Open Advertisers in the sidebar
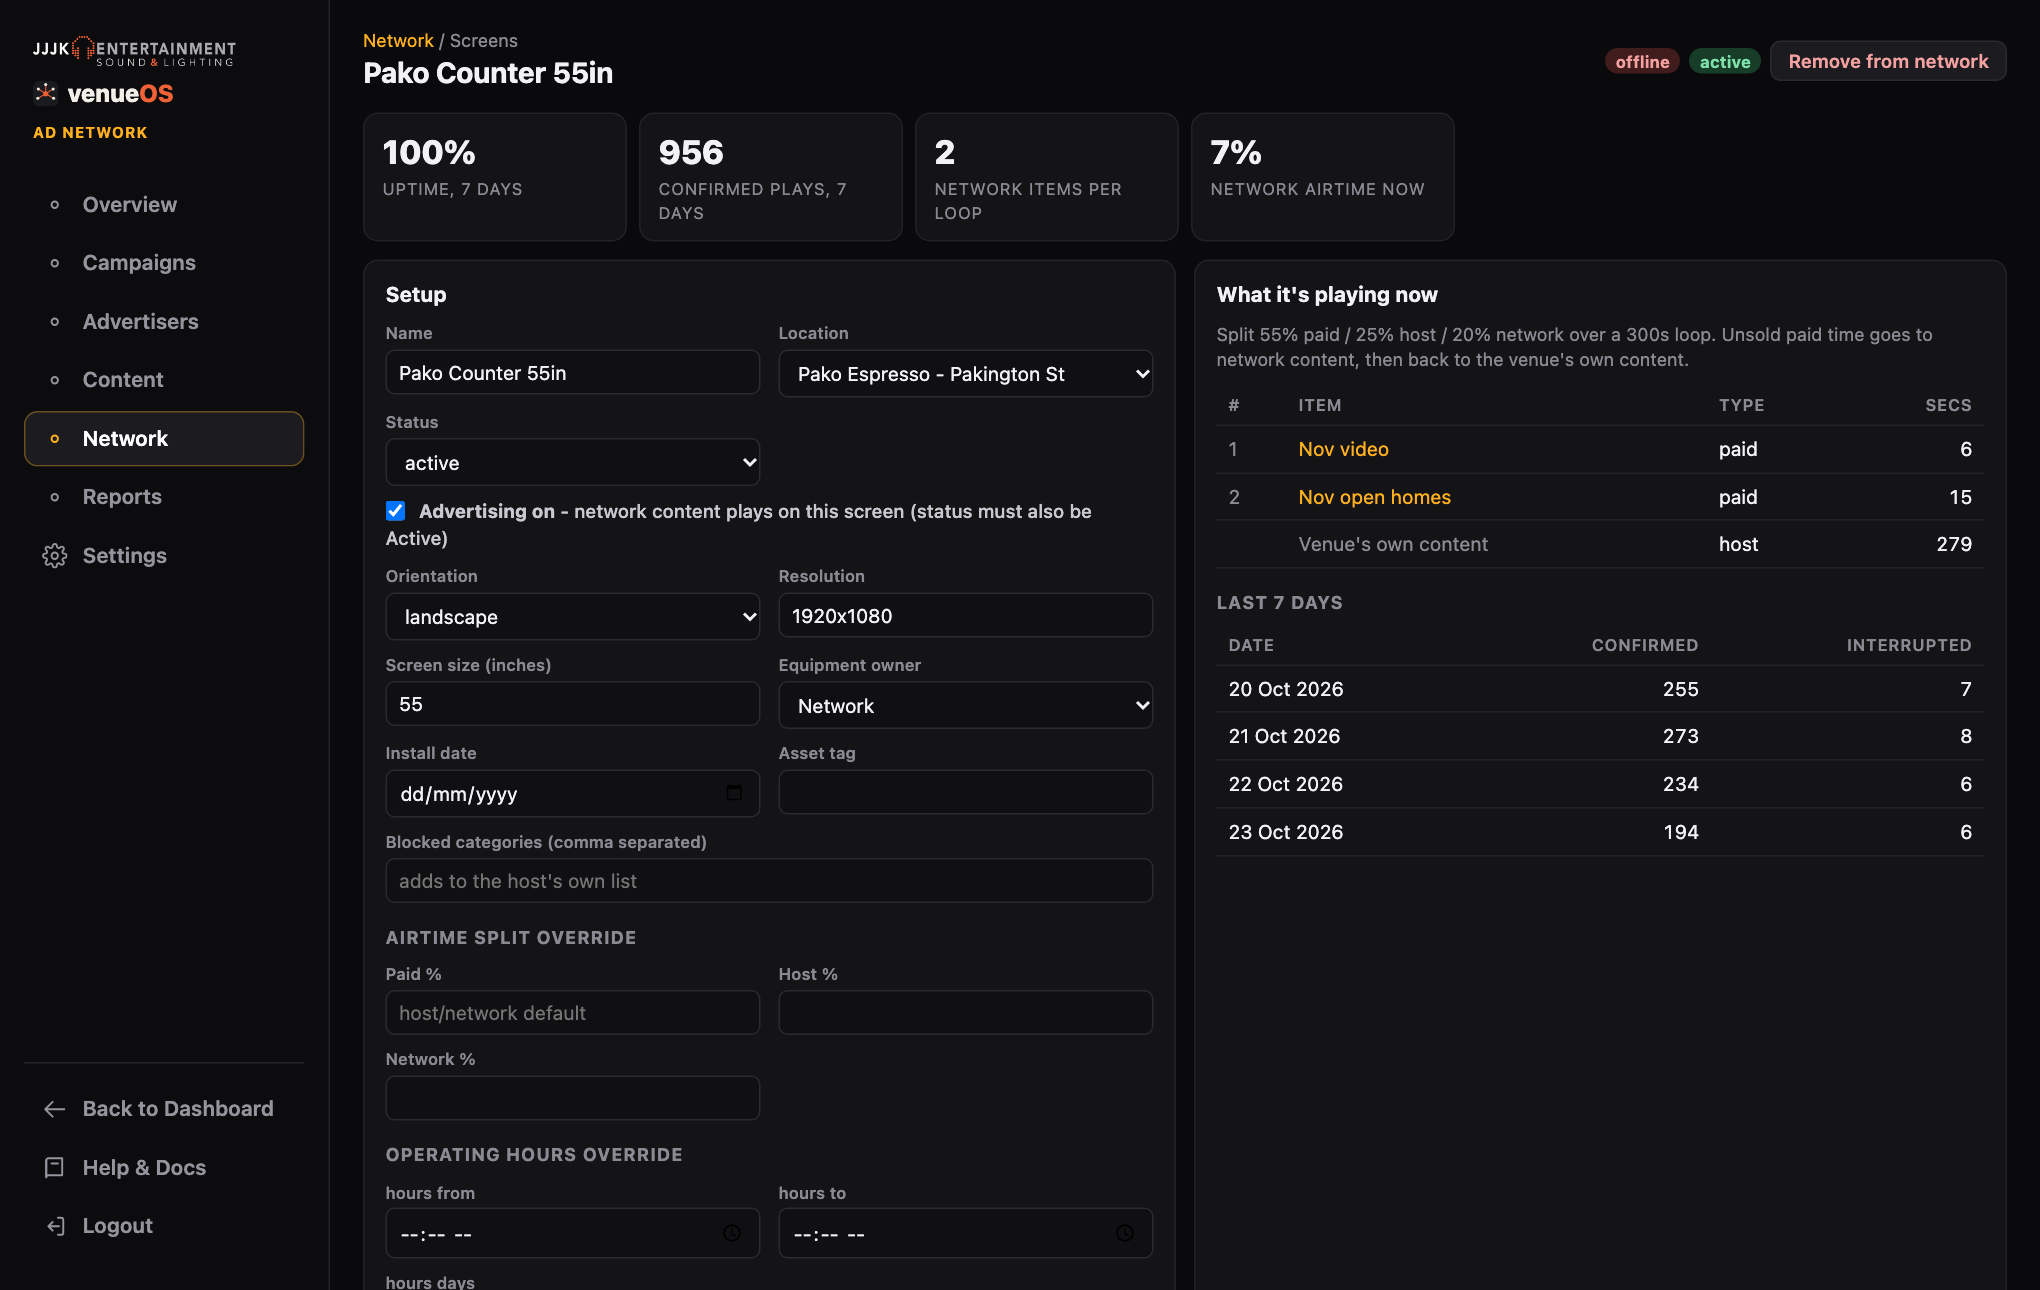 point(164,322)
